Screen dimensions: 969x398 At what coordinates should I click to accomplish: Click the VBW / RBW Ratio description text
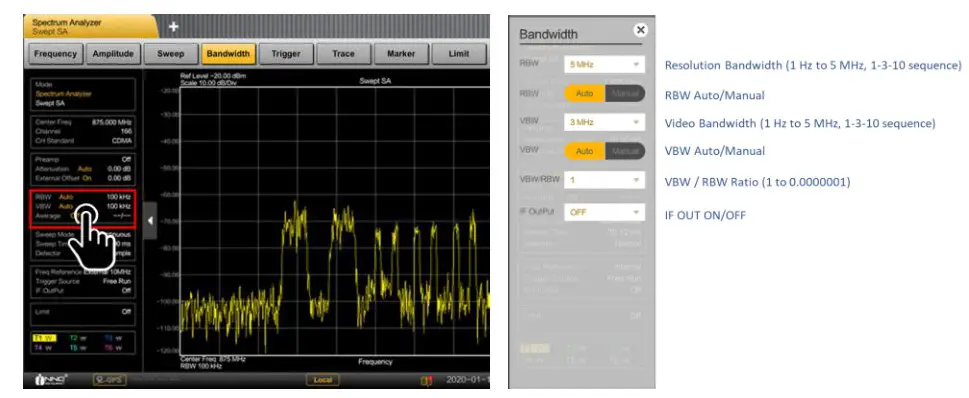(757, 182)
